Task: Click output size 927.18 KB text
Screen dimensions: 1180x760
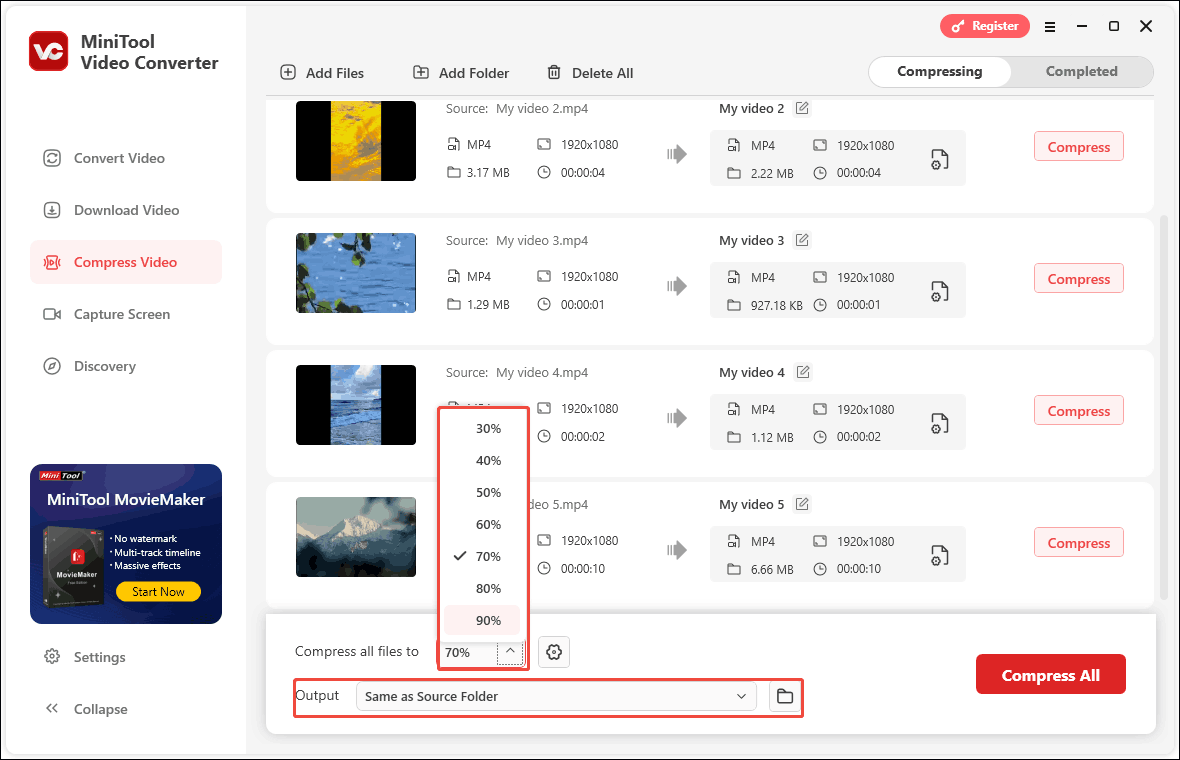Action: point(777,306)
